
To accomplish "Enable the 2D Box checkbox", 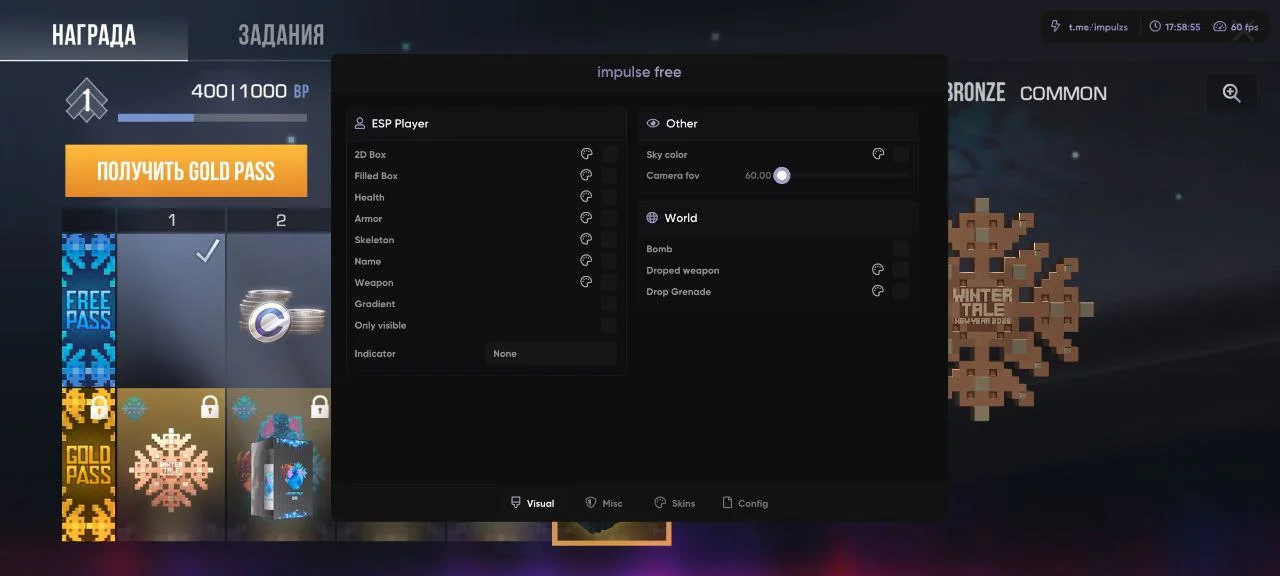I will (609, 154).
